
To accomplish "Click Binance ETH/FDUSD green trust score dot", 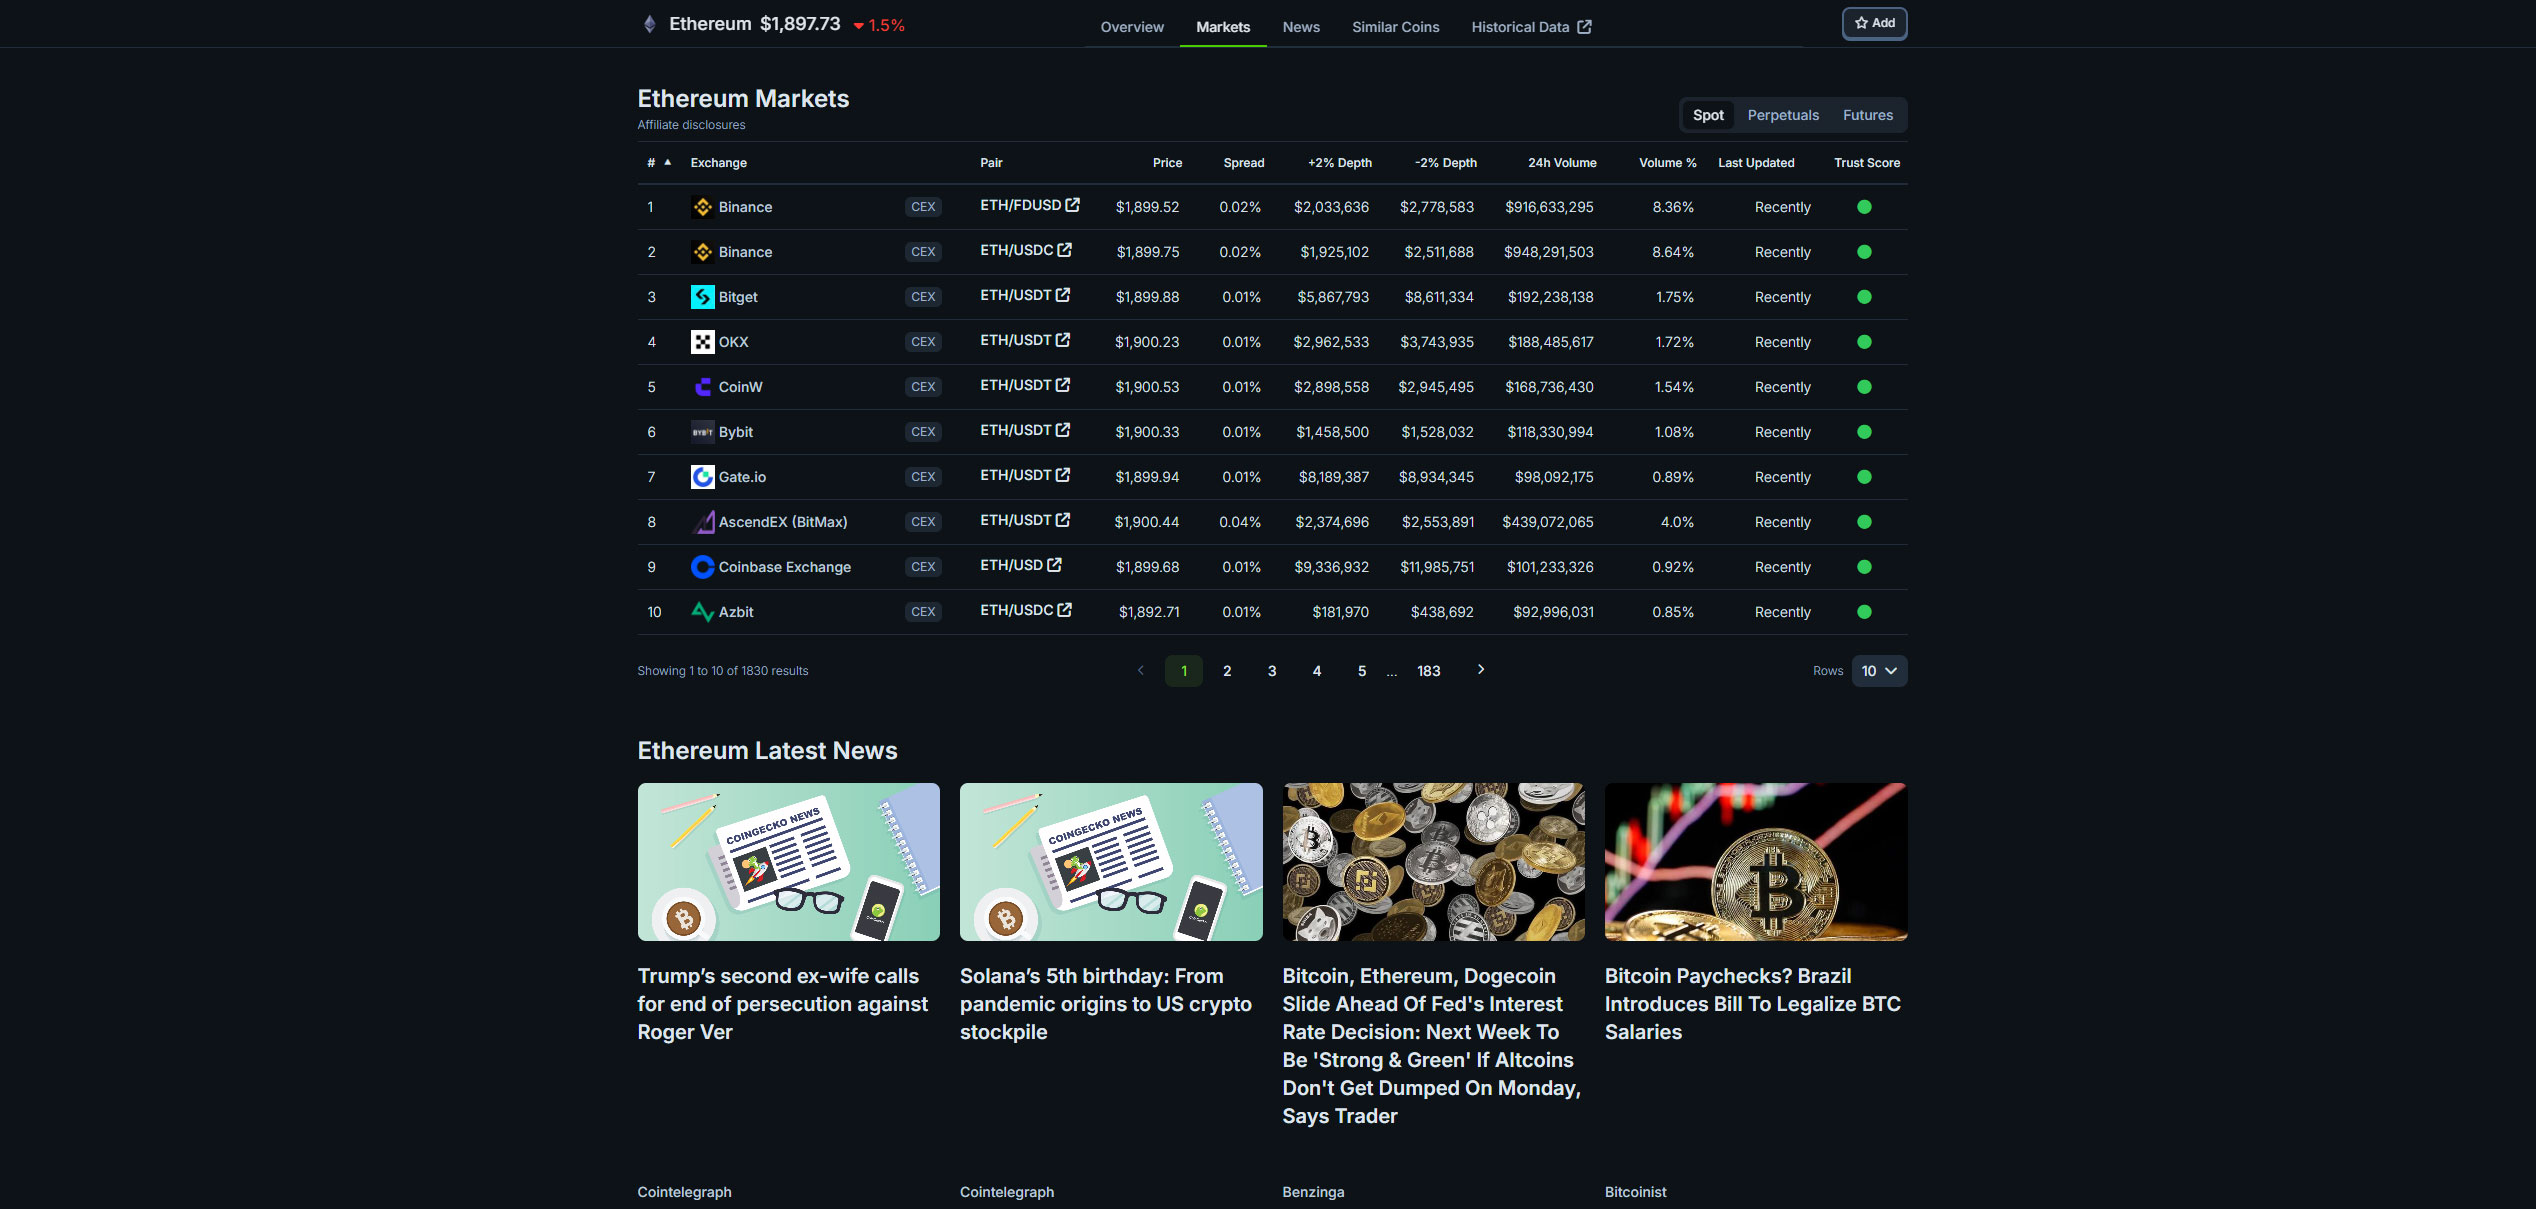I will pos(1864,207).
